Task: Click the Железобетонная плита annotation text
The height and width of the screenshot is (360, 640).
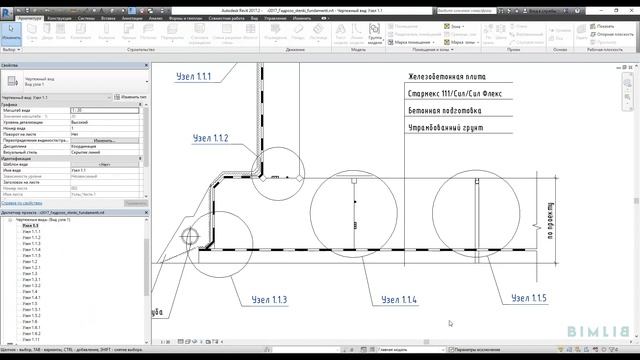Action: (447, 77)
